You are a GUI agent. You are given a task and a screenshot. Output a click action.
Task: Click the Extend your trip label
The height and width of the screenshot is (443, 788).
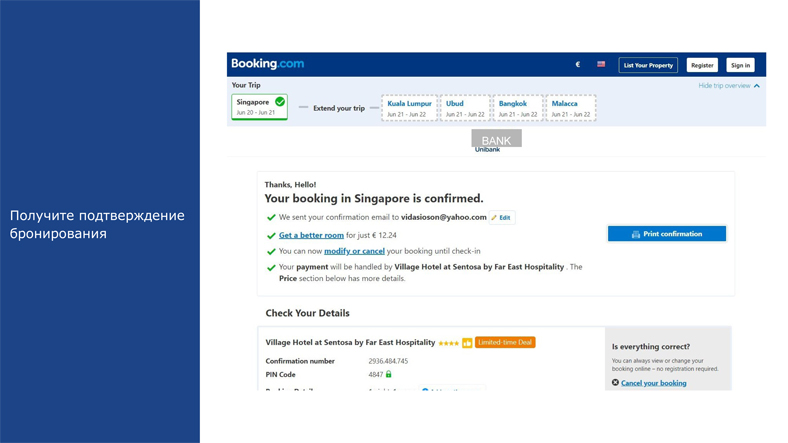click(x=339, y=108)
